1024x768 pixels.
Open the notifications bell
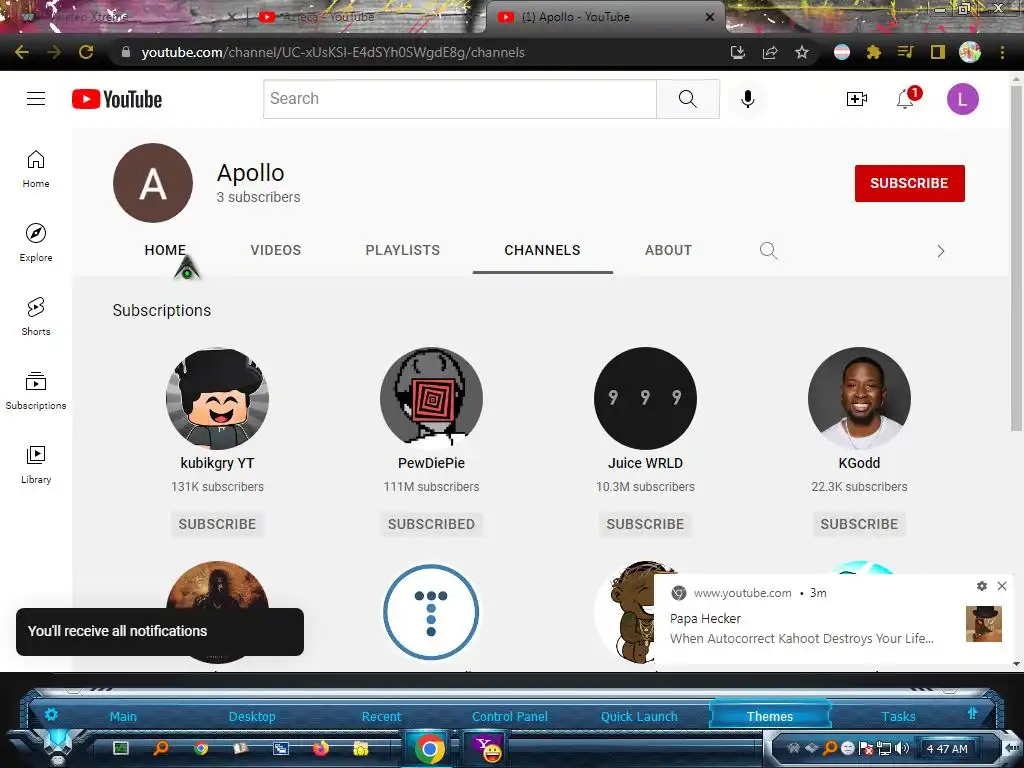907,98
